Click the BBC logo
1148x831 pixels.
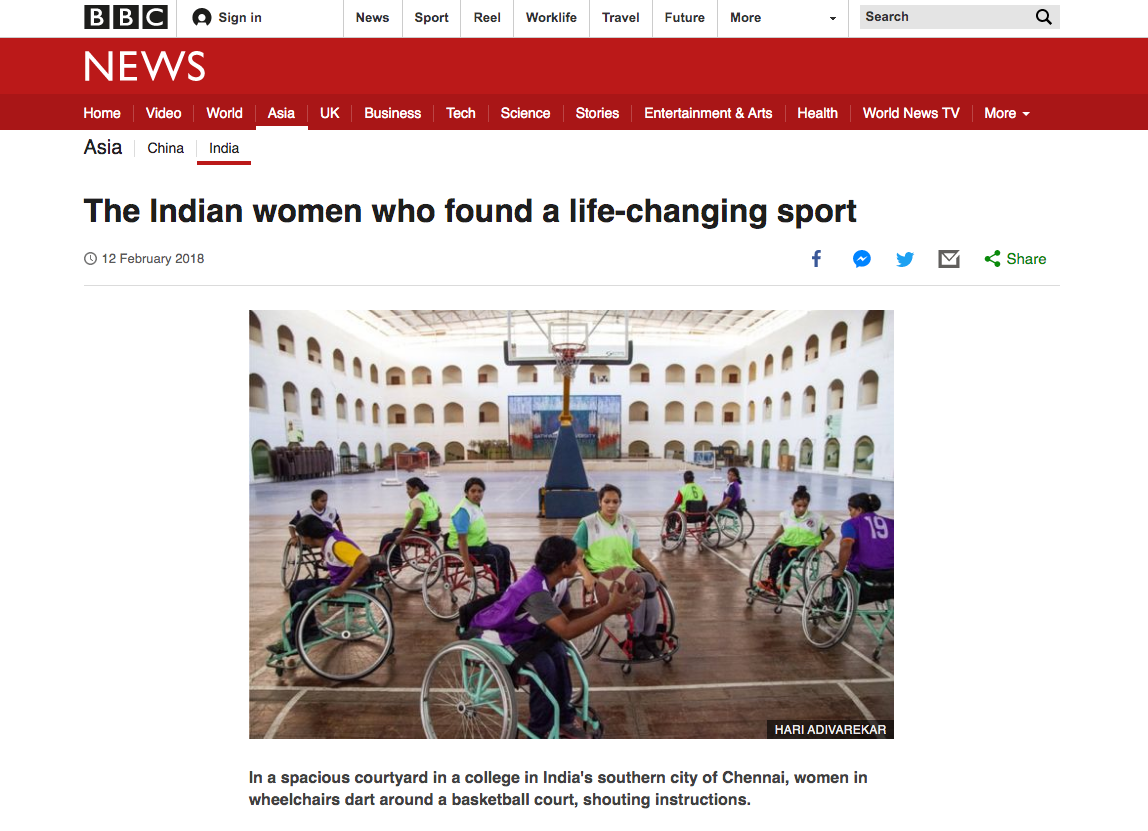pyautogui.click(x=125, y=17)
